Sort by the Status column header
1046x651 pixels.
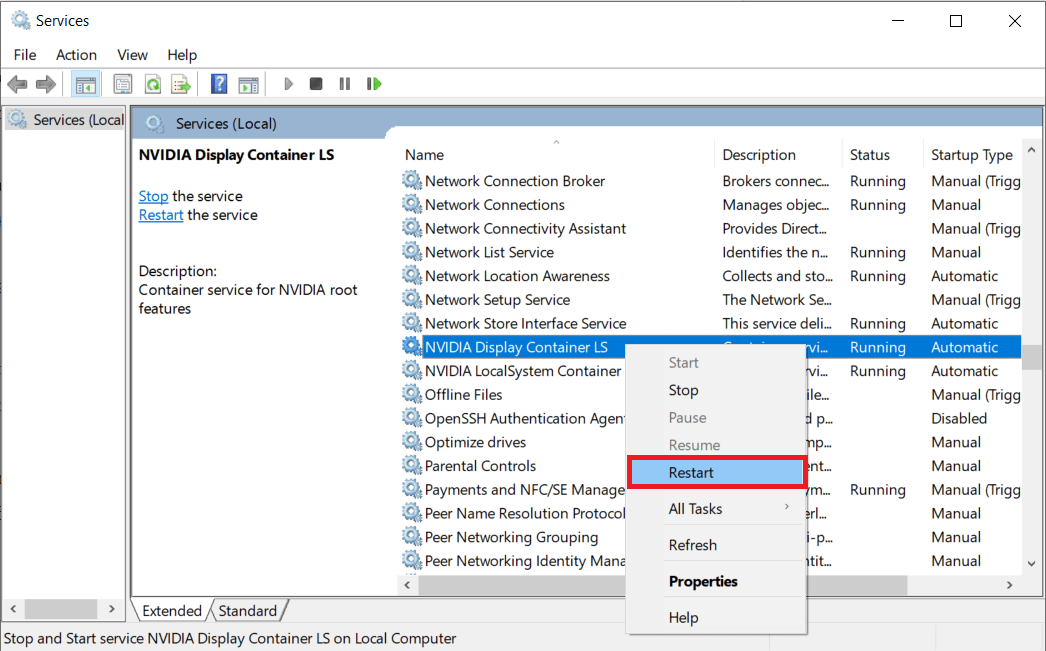pos(883,155)
